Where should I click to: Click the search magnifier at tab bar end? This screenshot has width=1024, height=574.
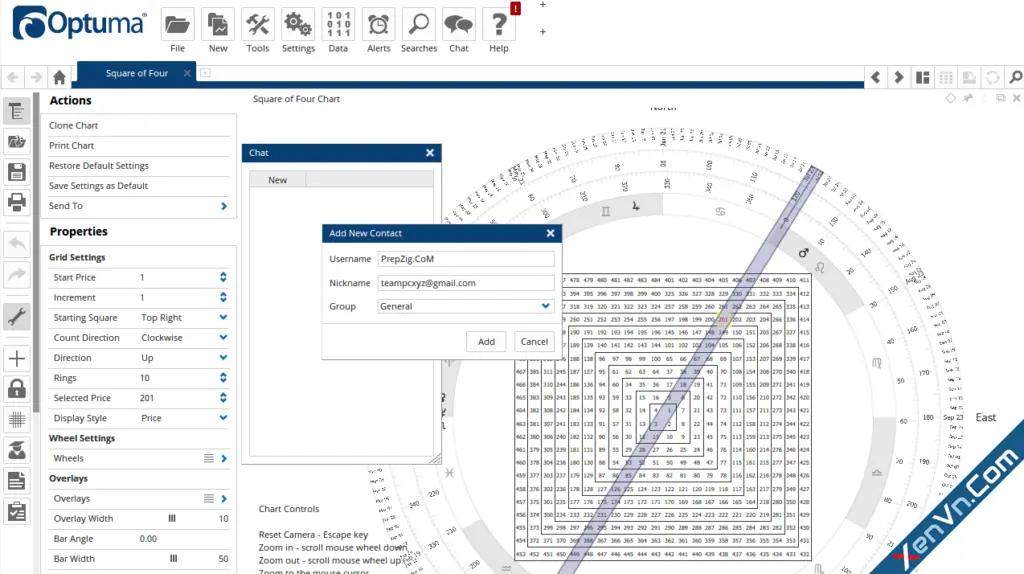[1016, 77]
